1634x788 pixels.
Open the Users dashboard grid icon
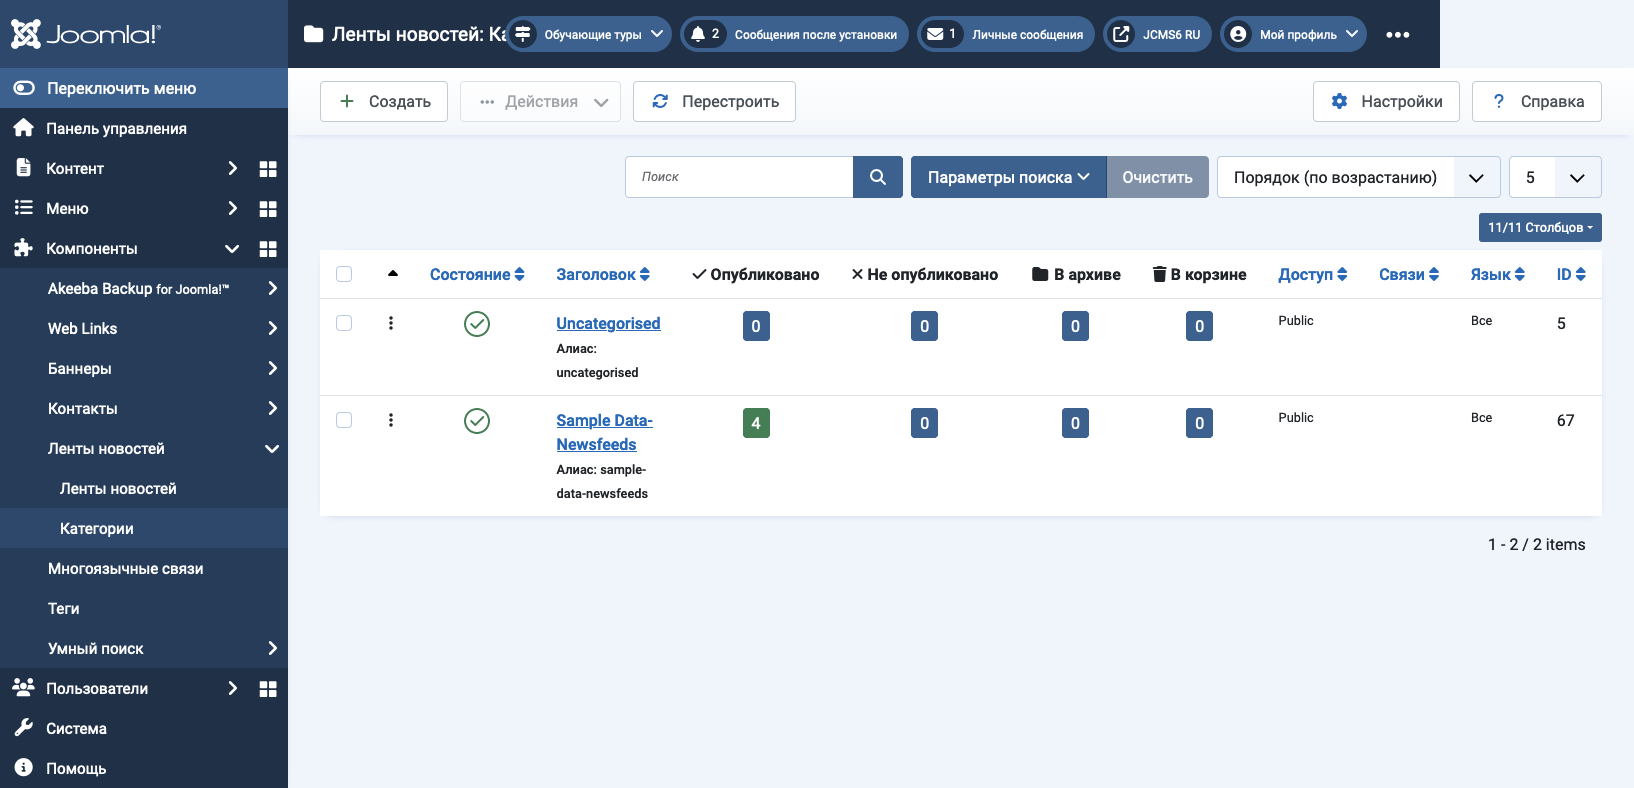click(268, 689)
